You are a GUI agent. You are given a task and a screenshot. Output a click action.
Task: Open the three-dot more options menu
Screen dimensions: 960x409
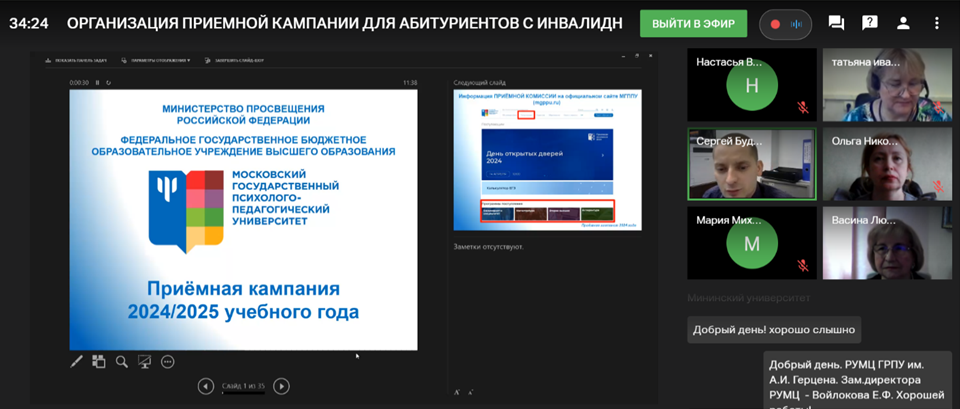point(936,23)
